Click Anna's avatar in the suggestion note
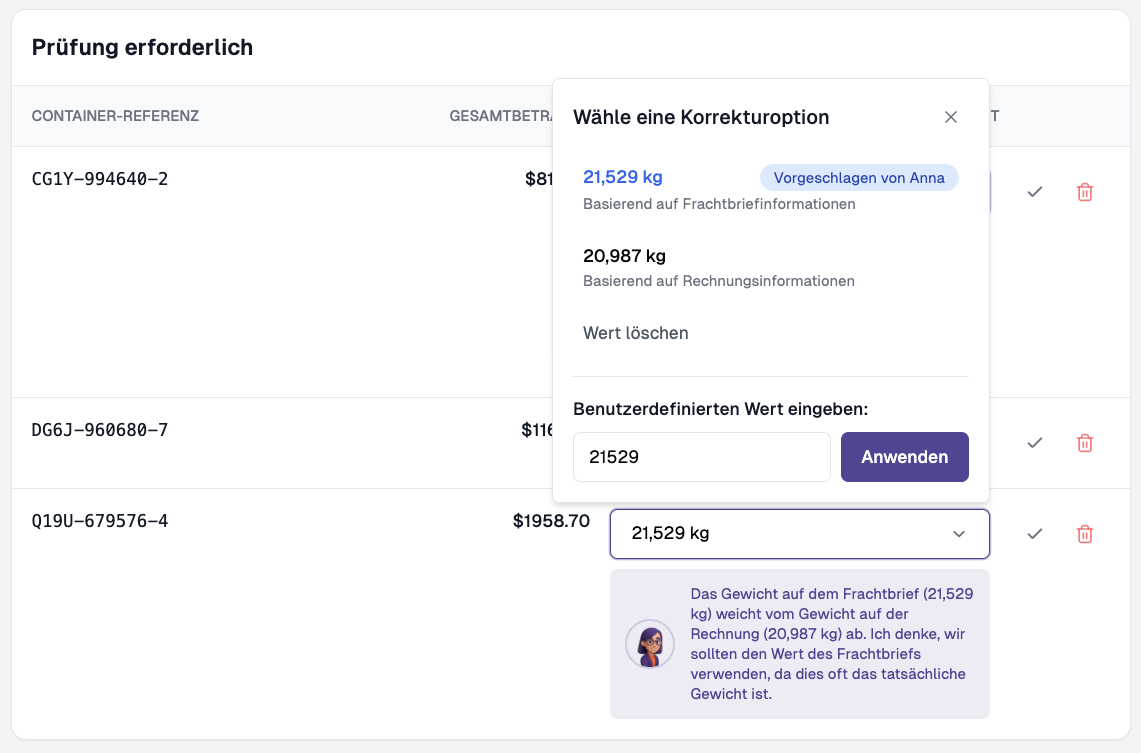1141x753 pixels. (x=650, y=644)
